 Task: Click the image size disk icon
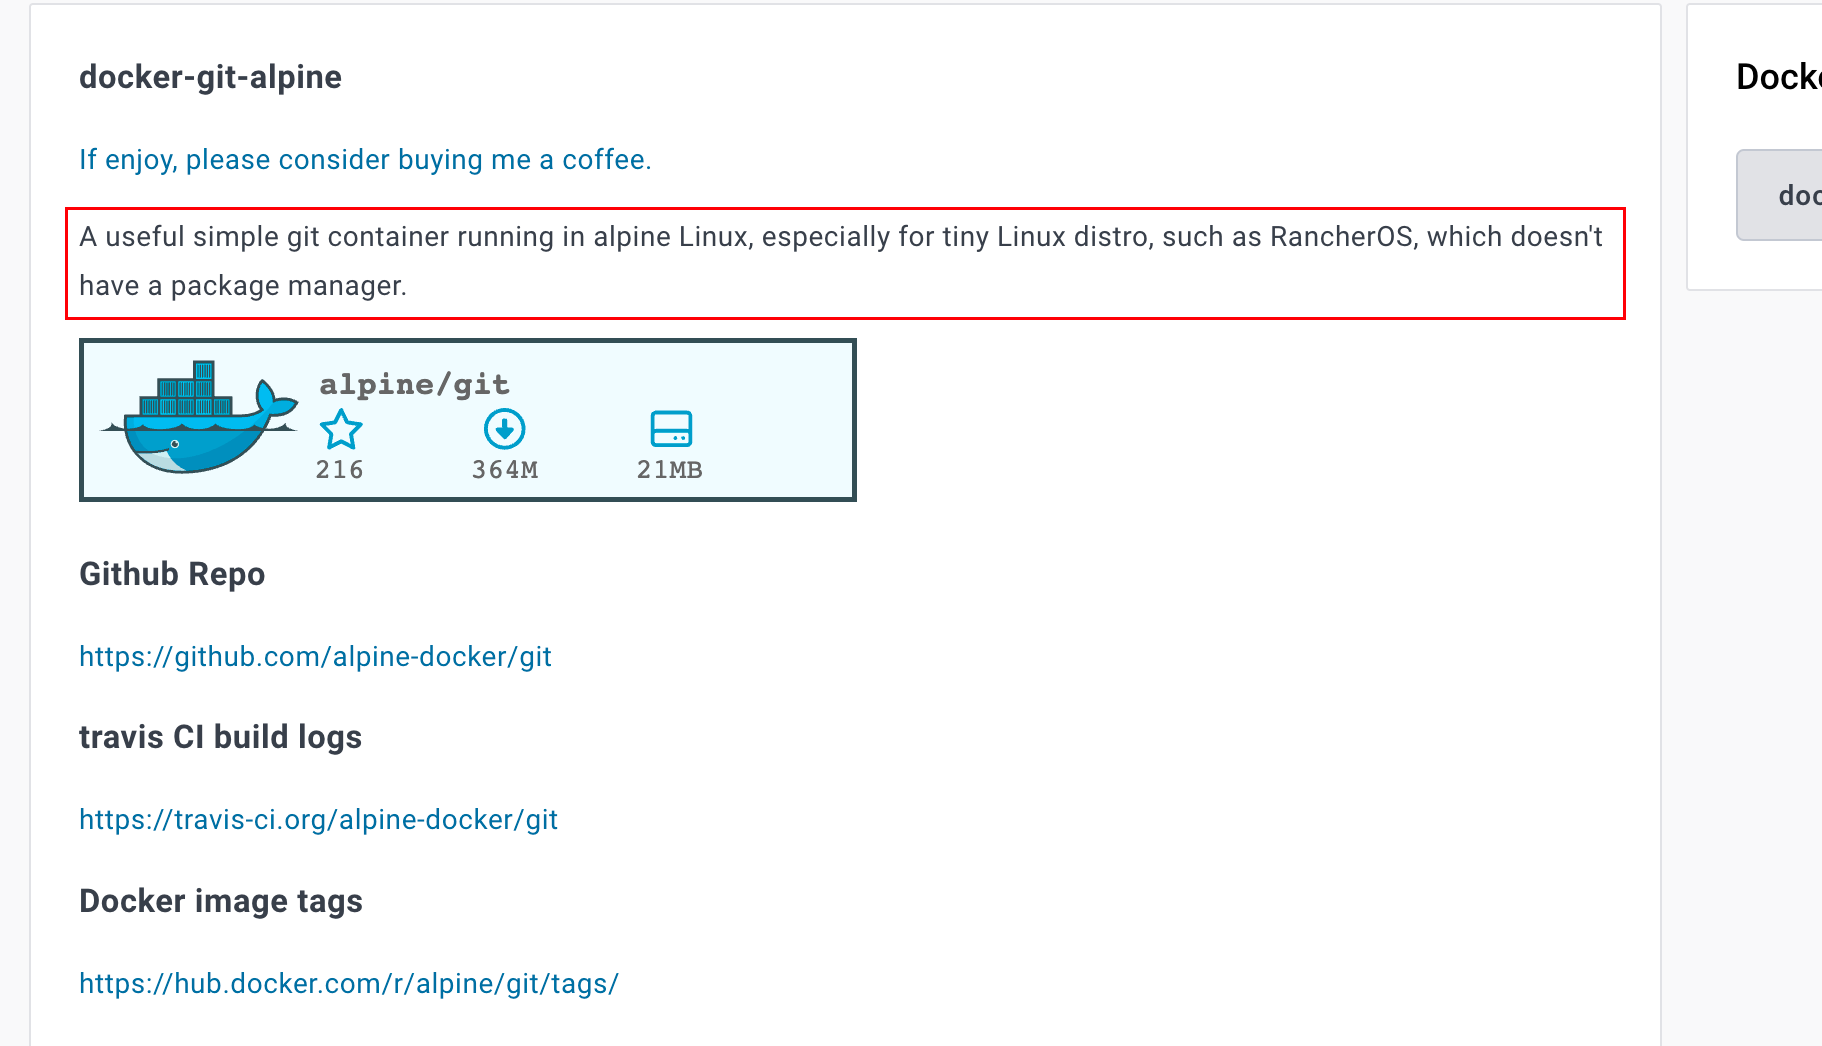tap(671, 429)
